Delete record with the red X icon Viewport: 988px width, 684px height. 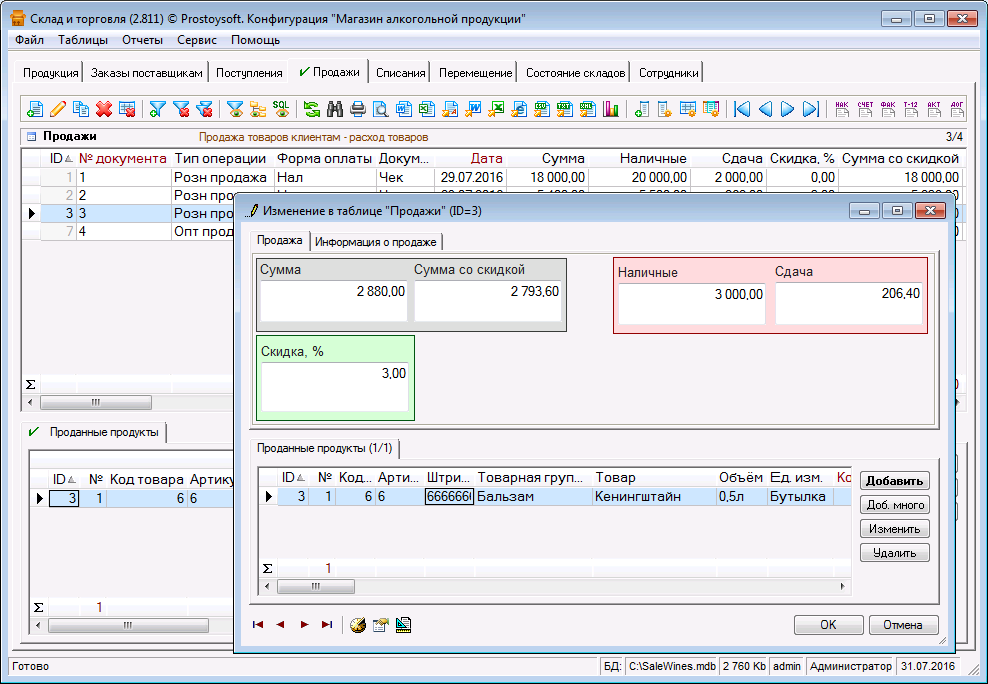pyautogui.click(x=103, y=109)
